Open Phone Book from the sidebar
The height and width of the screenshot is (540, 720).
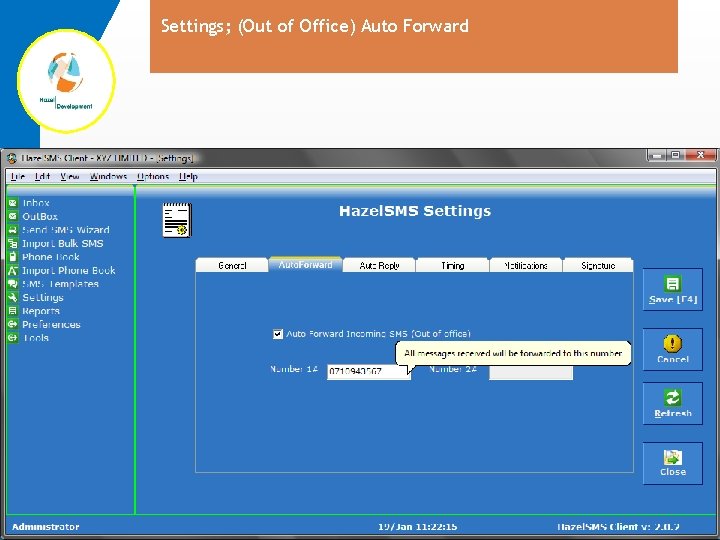(51, 257)
